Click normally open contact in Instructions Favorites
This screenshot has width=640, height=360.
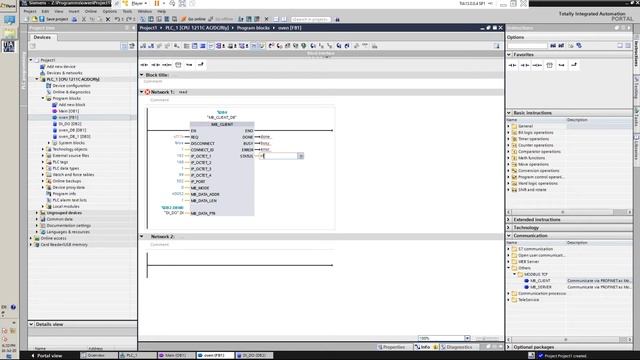513,65
